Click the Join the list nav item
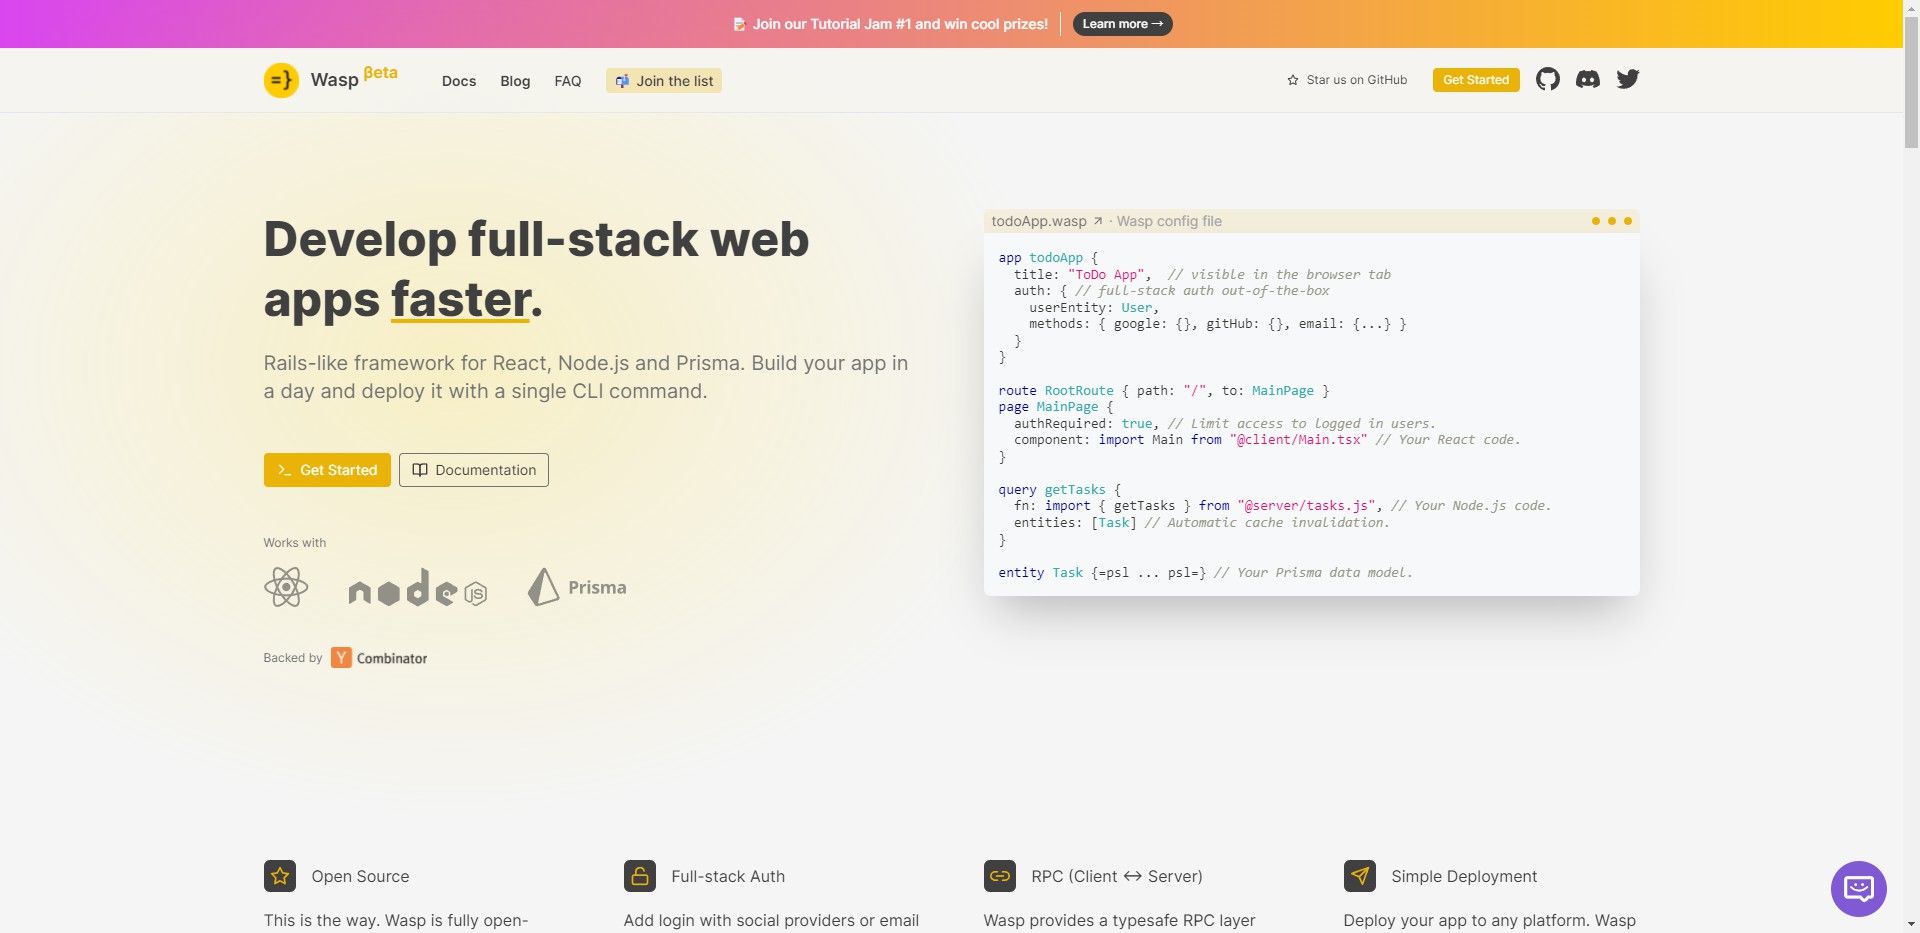This screenshot has width=1920, height=933. click(x=664, y=81)
